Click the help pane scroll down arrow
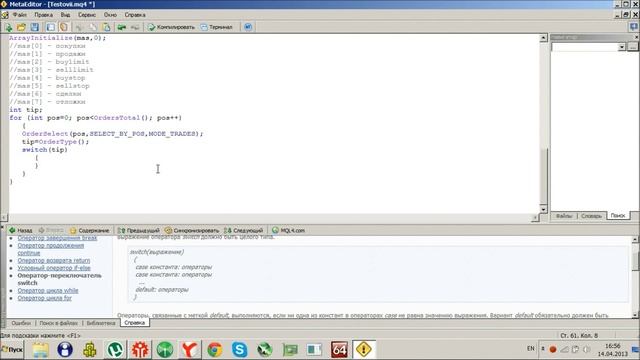Viewport: 640px width, 360px height. click(x=636, y=315)
